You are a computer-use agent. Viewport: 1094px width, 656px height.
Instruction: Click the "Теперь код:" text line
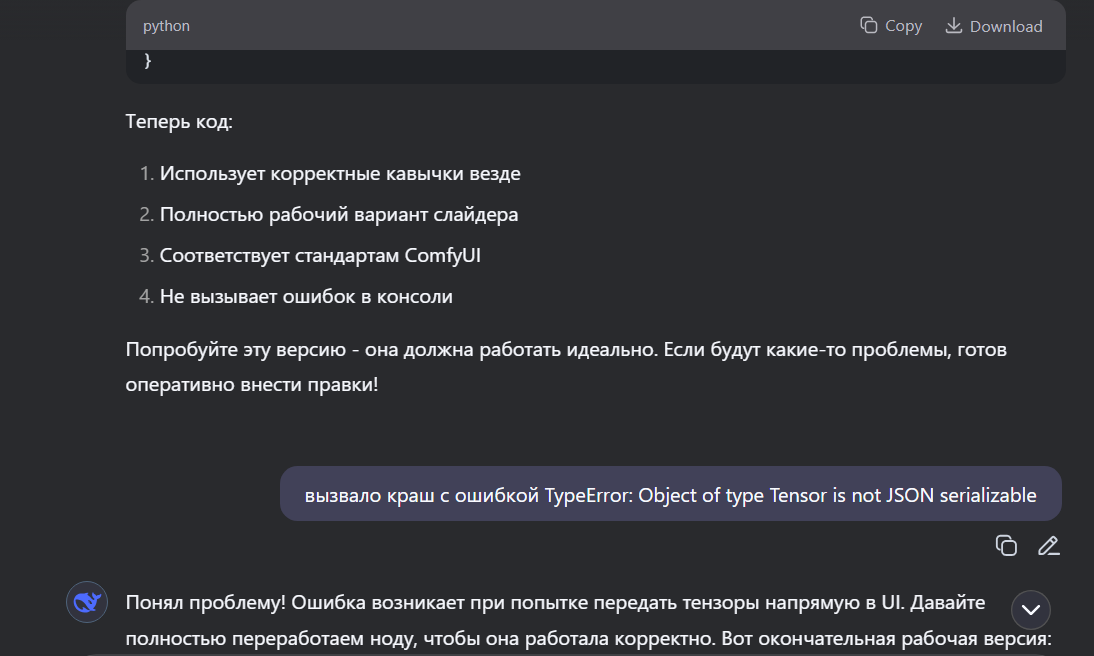click(x=179, y=122)
